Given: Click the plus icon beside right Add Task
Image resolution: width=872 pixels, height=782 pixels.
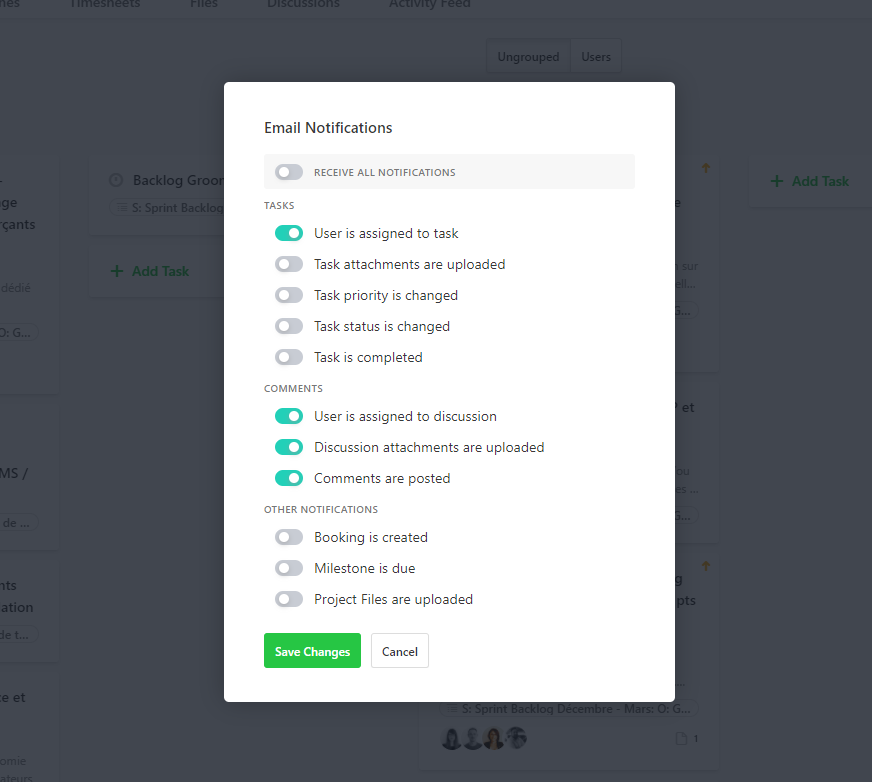Looking at the screenshot, I should 776,181.
